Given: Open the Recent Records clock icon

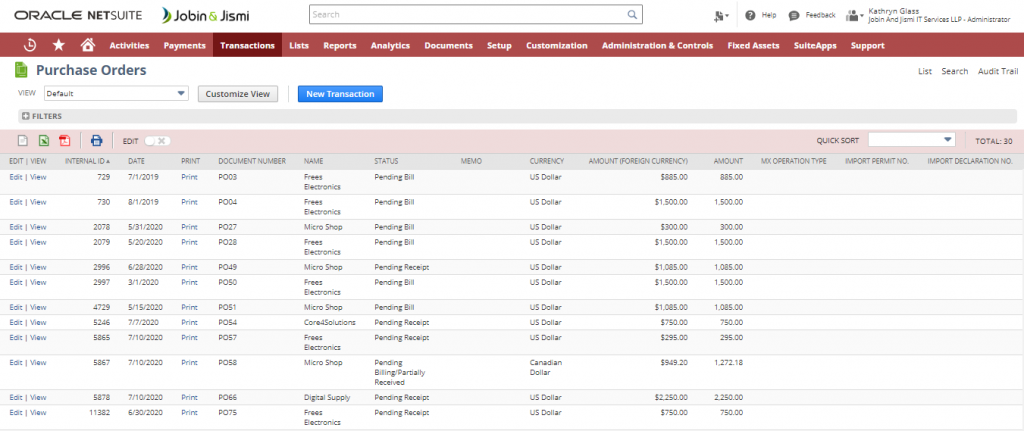Looking at the screenshot, I should tap(31, 45).
